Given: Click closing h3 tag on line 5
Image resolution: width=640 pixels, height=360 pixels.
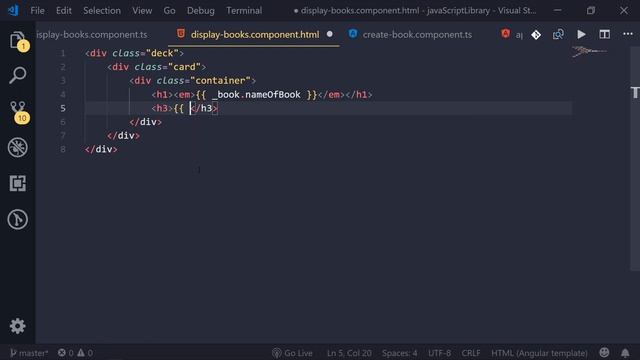Looking at the screenshot, I should click(204, 108).
